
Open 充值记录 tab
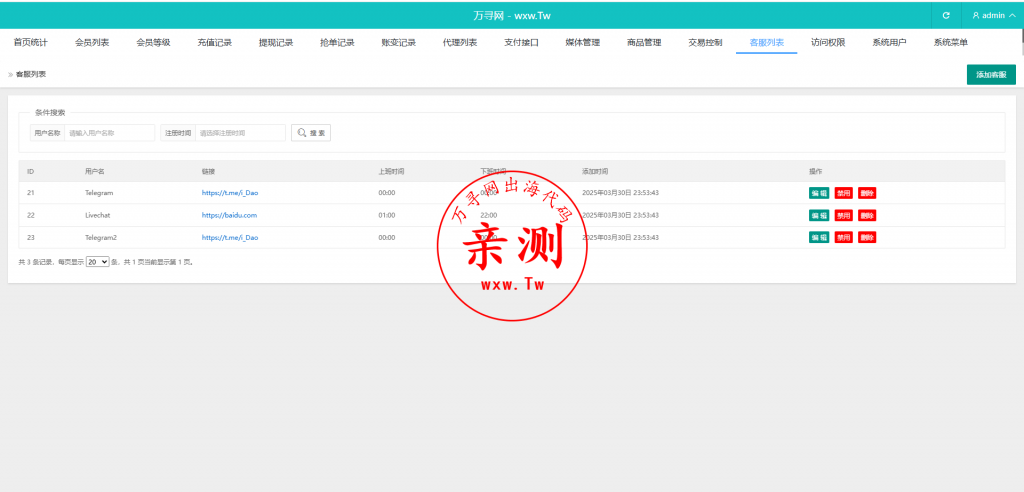click(215, 42)
